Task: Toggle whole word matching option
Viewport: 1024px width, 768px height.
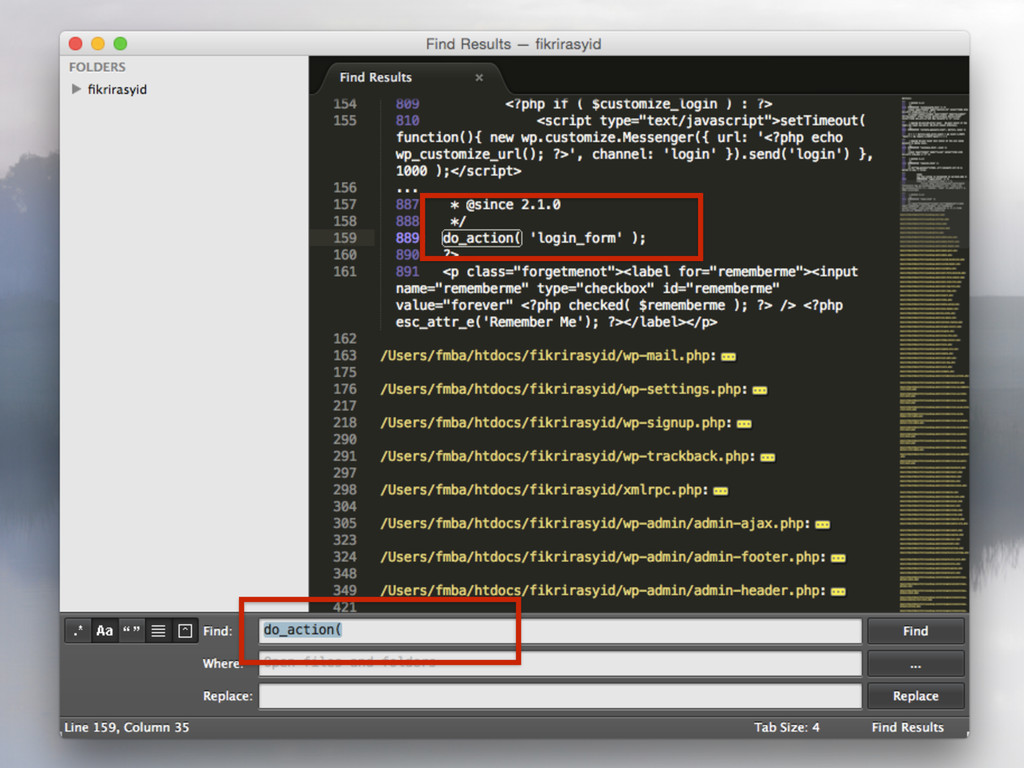Action: pos(131,631)
